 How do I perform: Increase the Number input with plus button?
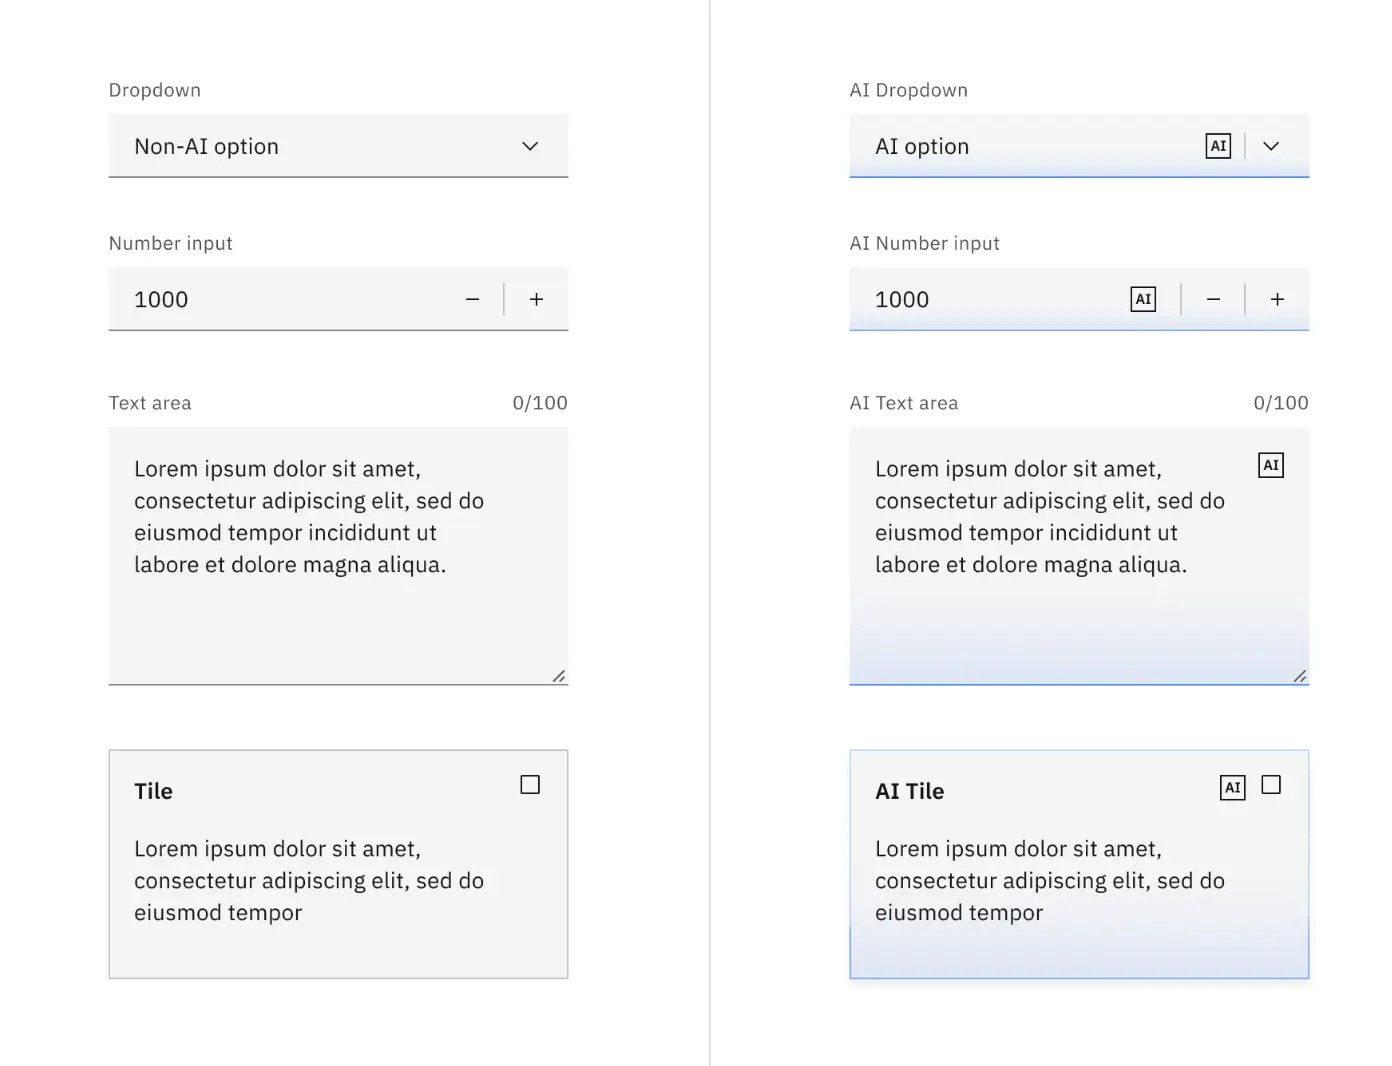click(536, 299)
